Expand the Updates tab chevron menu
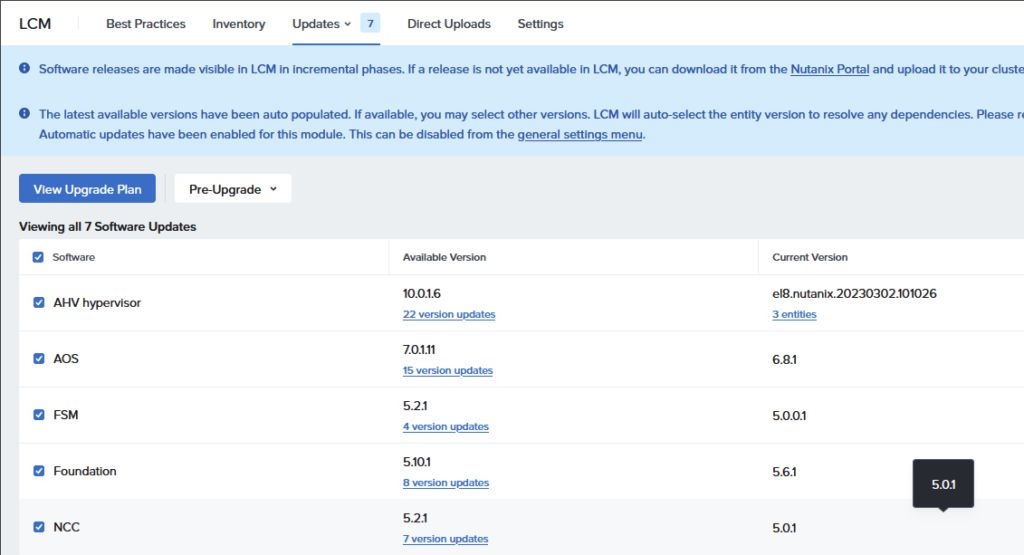Image resolution: width=1024 pixels, height=555 pixels. coord(347,24)
